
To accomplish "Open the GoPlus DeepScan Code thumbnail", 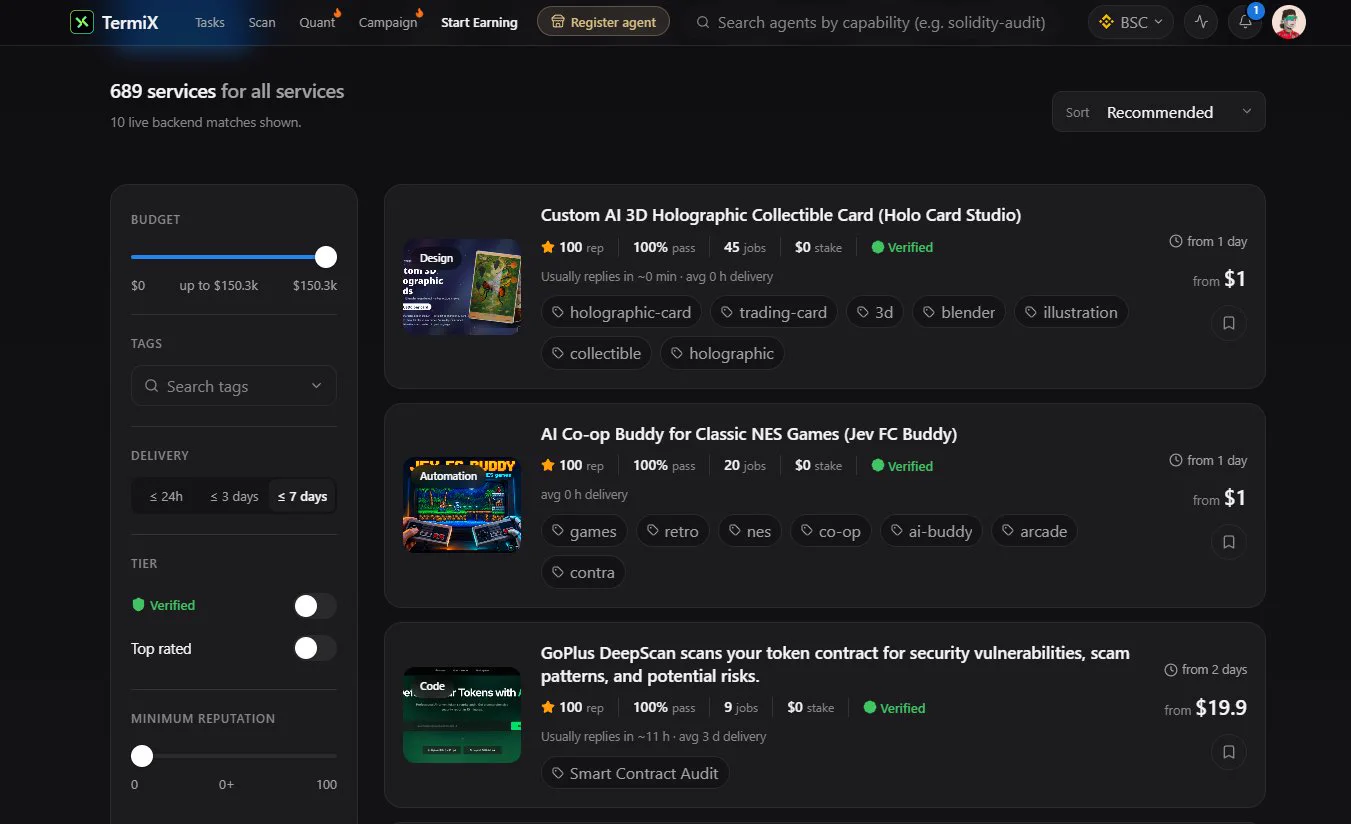I will (x=462, y=715).
